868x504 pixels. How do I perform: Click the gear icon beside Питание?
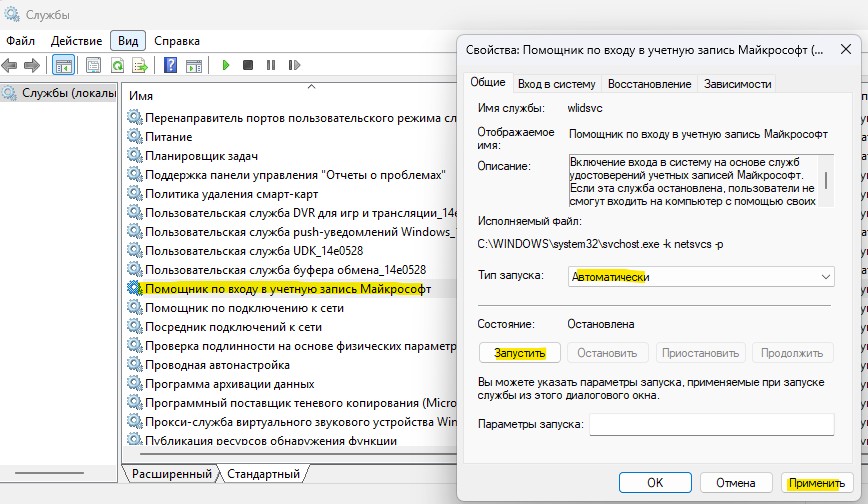coord(135,136)
